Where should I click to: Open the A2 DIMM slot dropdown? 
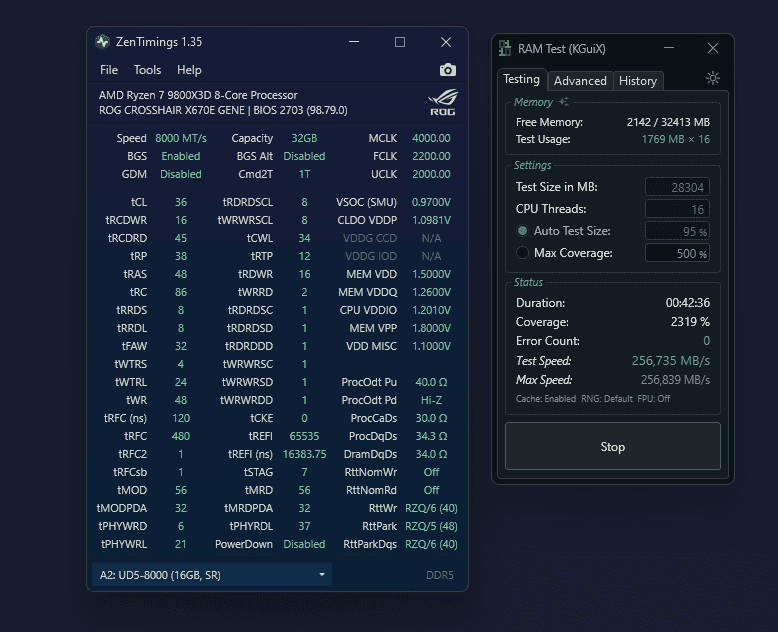(x=211, y=575)
